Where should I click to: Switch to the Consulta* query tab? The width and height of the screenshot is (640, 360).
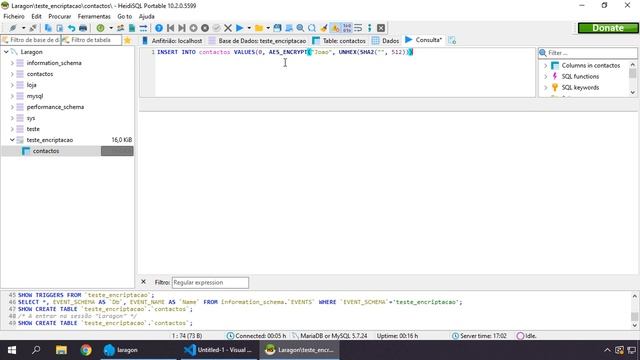[x=424, y=40]
